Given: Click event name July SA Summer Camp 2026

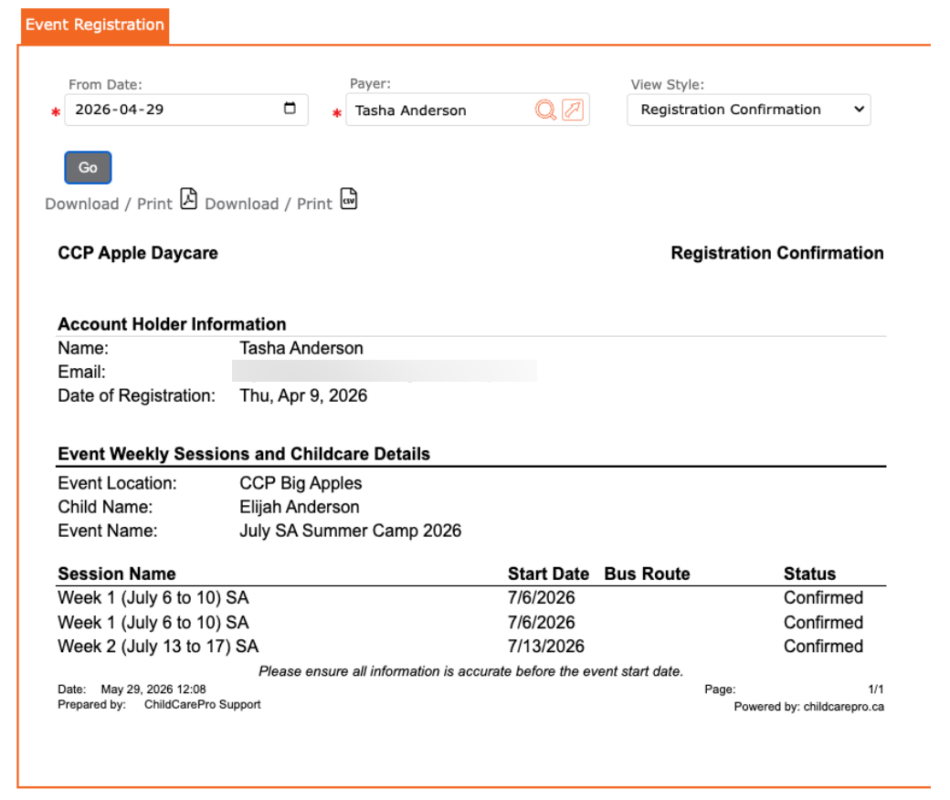Looking at the screenshot, I should point(350,531).
